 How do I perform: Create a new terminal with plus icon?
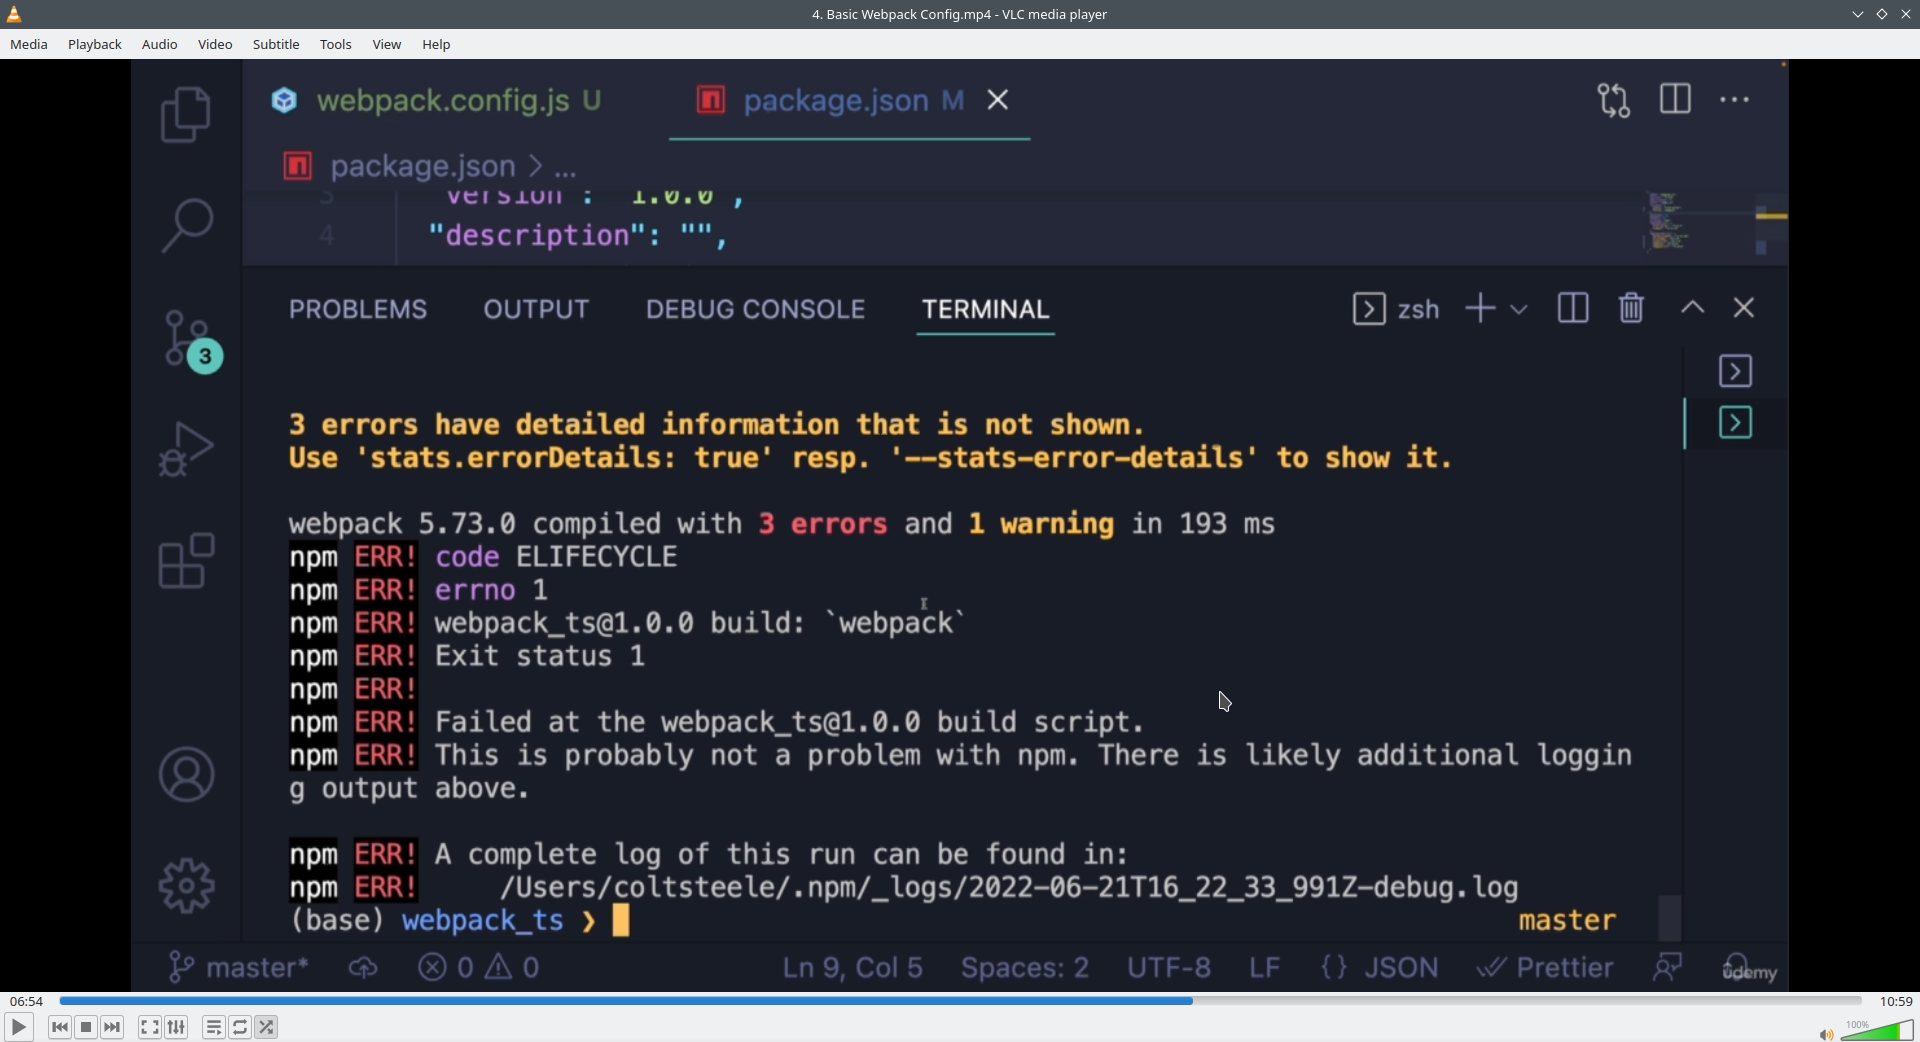1480,308
